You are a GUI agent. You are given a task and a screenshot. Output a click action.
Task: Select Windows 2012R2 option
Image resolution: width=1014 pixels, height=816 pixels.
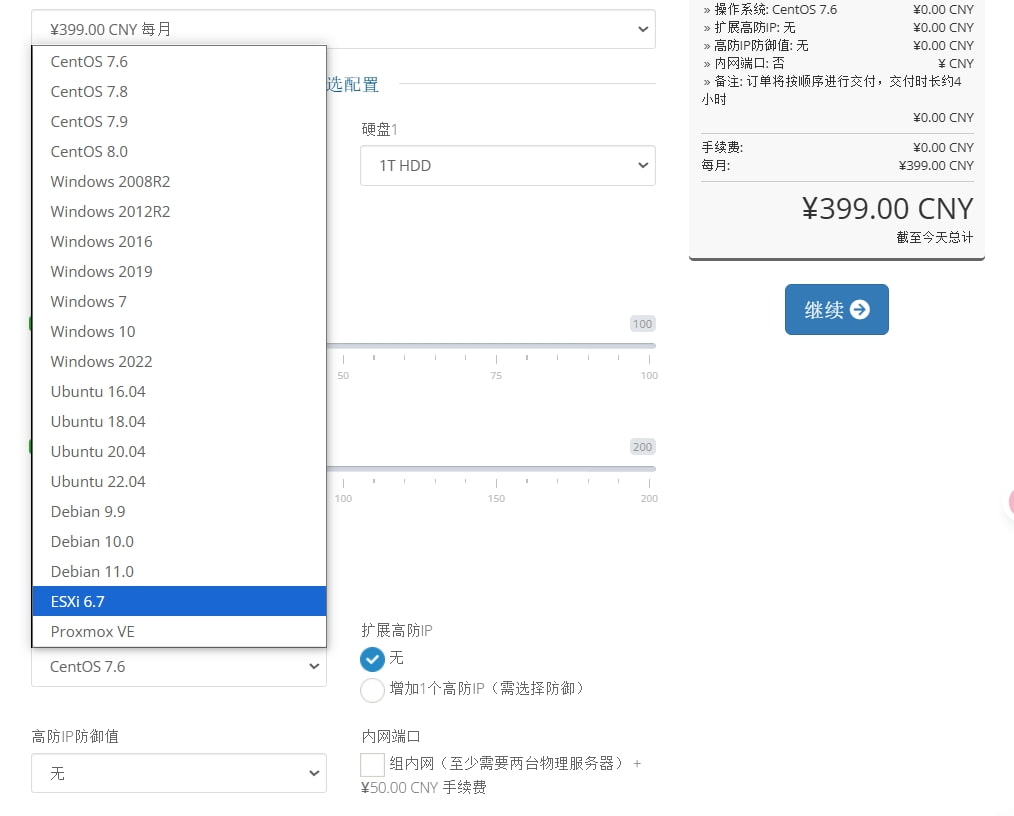(x=179, y=211)
